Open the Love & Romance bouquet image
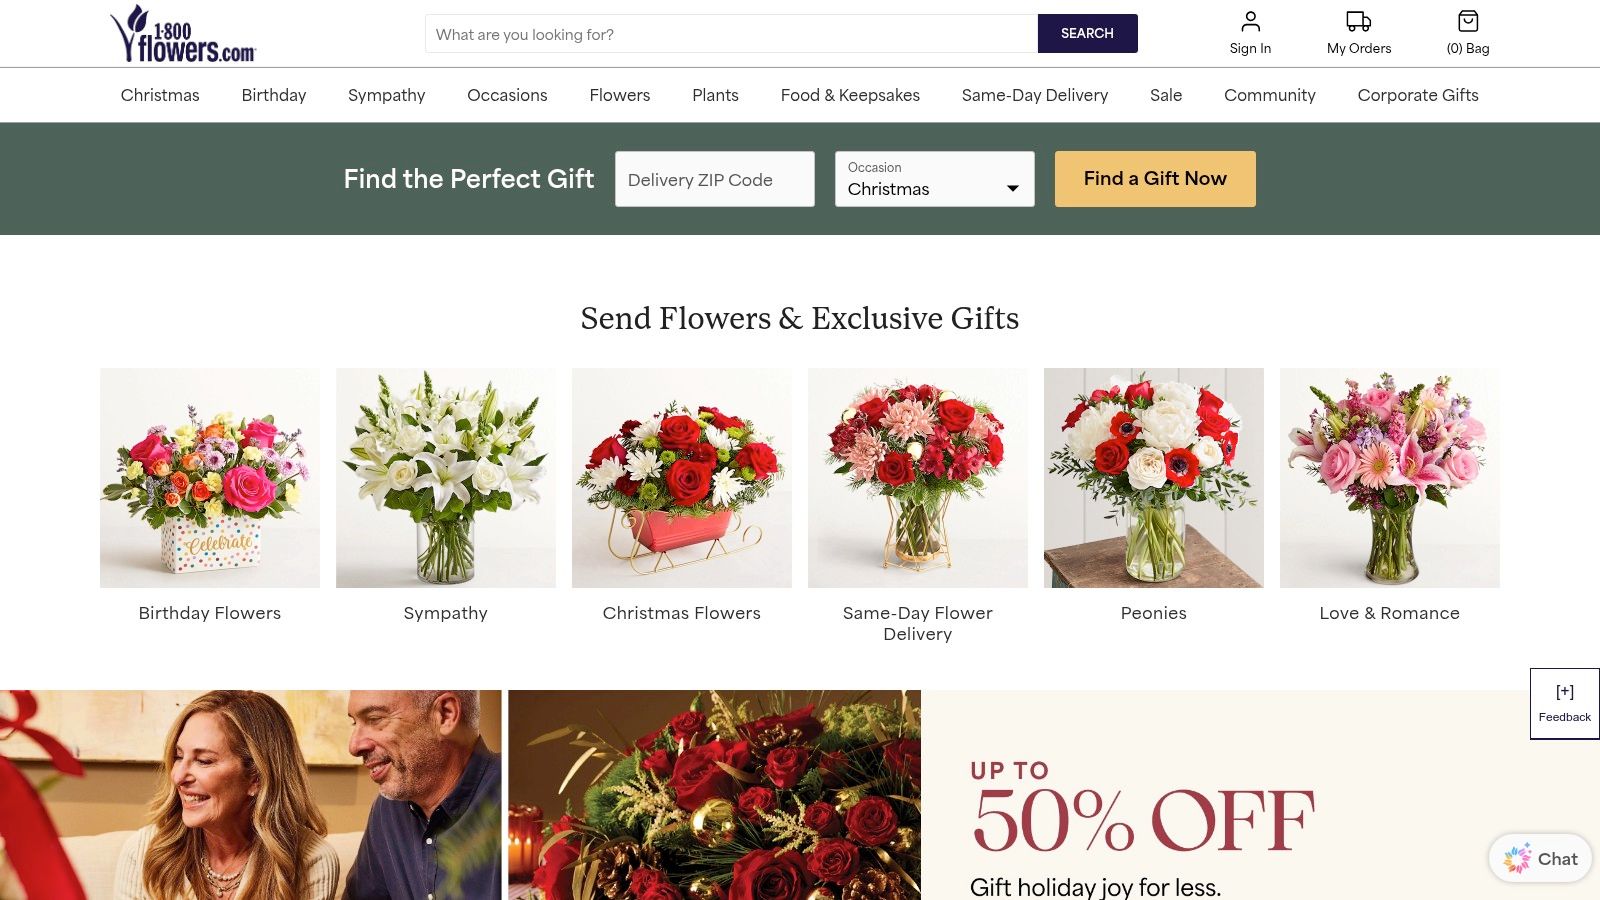This screenshot has height=900, width=1600. [x=1390, y=478]
